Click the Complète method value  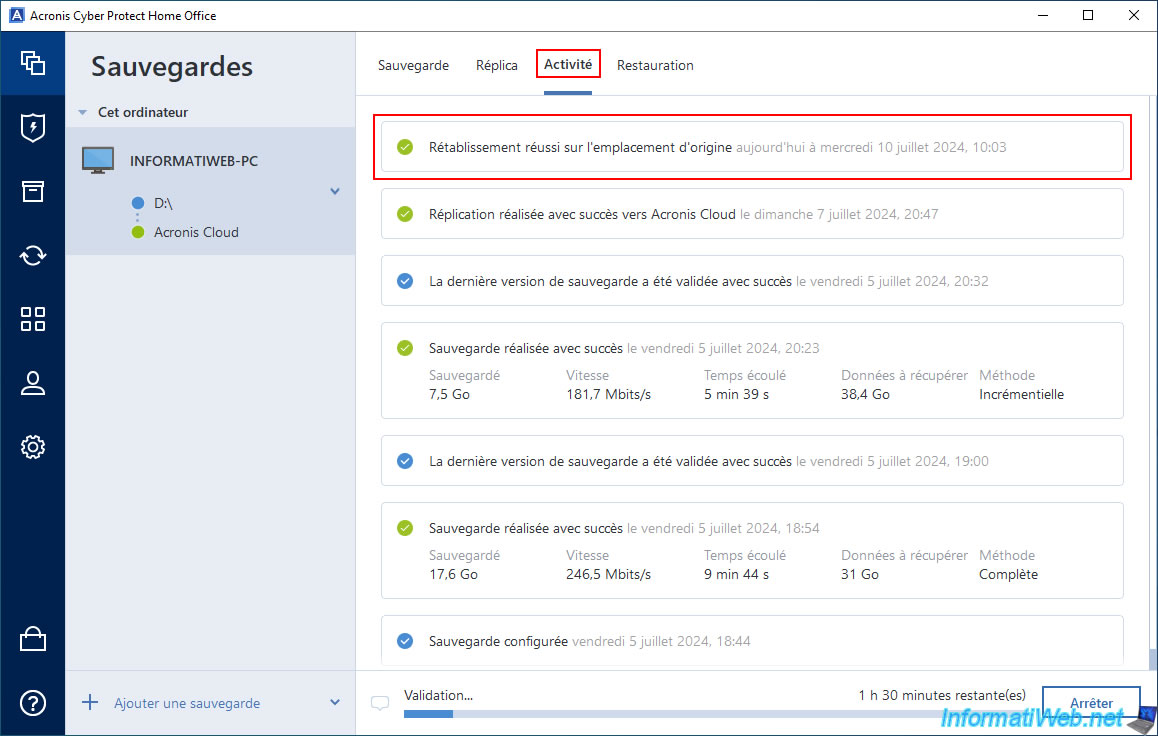point(1008,574)
